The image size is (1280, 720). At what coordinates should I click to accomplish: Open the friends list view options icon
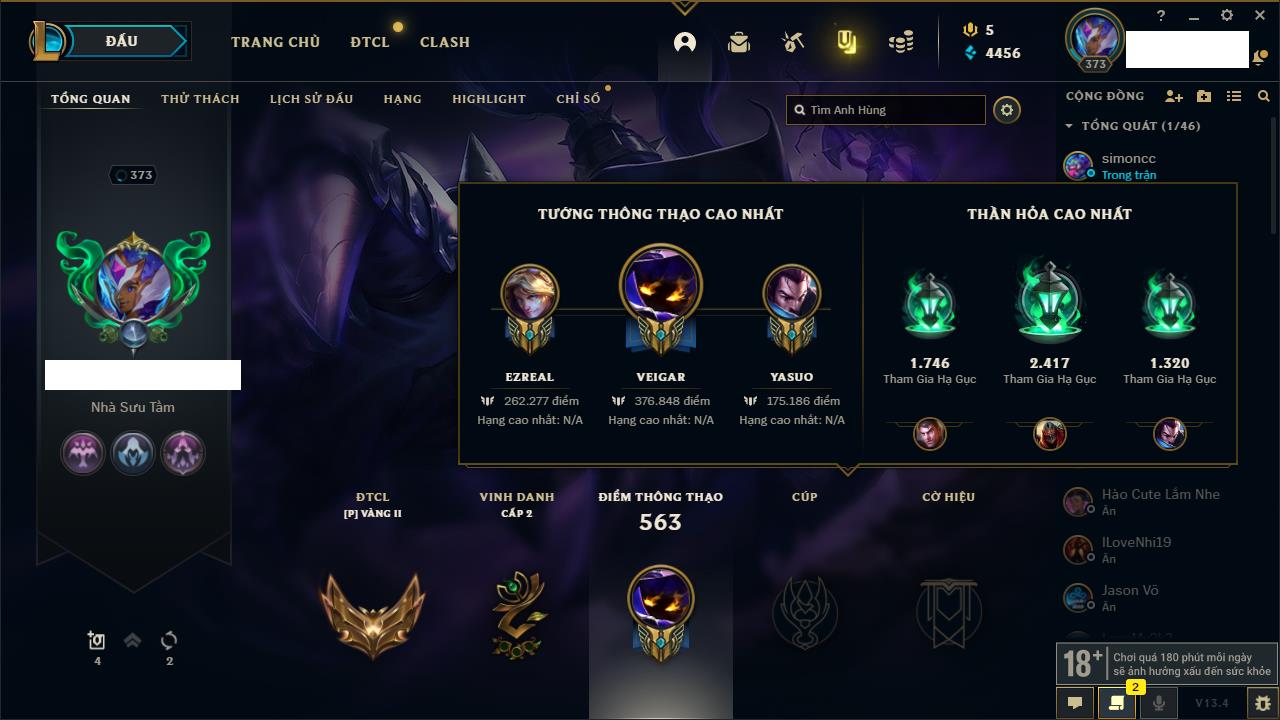pos(1234,96)
